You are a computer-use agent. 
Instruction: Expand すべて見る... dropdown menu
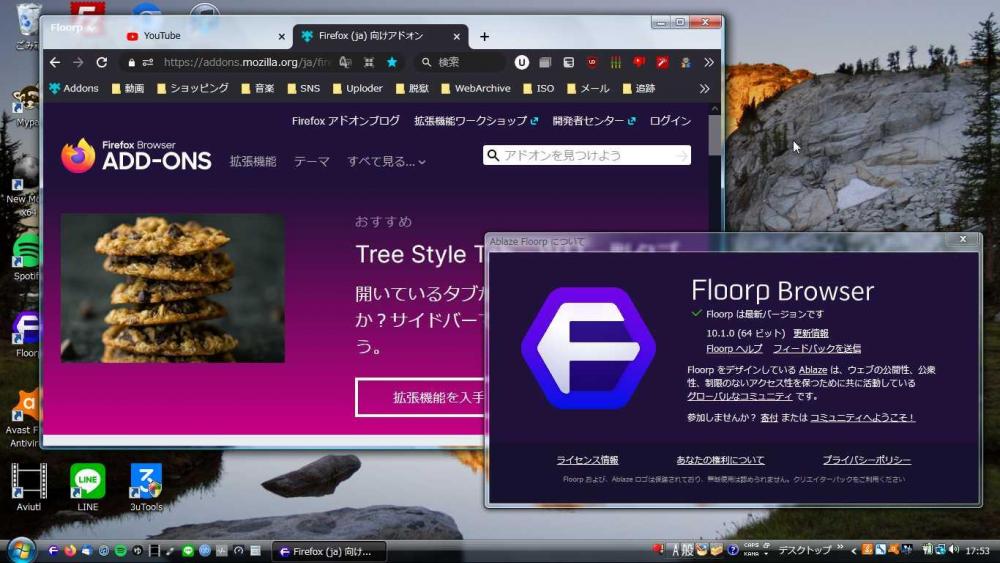[x=386, y=161]
